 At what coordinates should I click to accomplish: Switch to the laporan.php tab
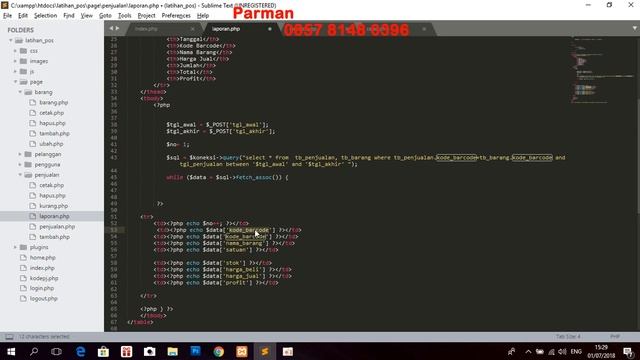pos(226,29)
